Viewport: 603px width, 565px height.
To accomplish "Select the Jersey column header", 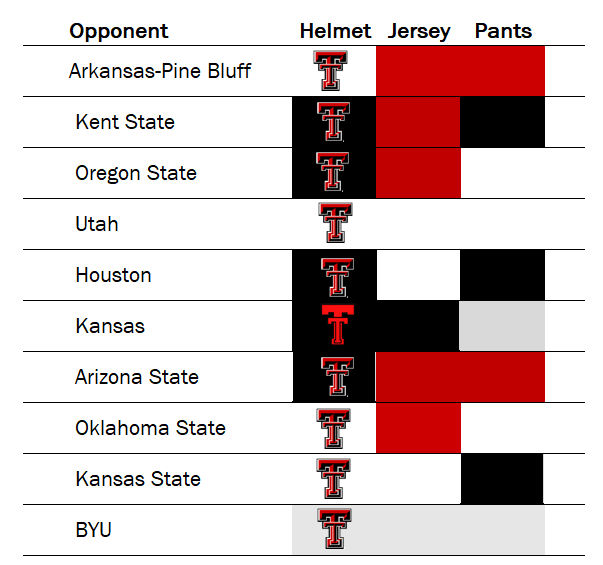I will [420, 31].
